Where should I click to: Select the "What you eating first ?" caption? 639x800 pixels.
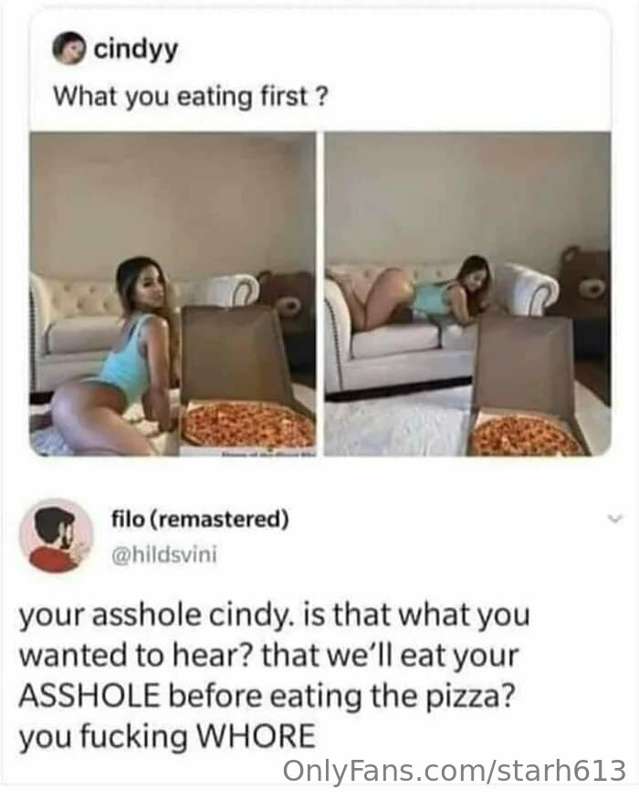pos(190,97)
